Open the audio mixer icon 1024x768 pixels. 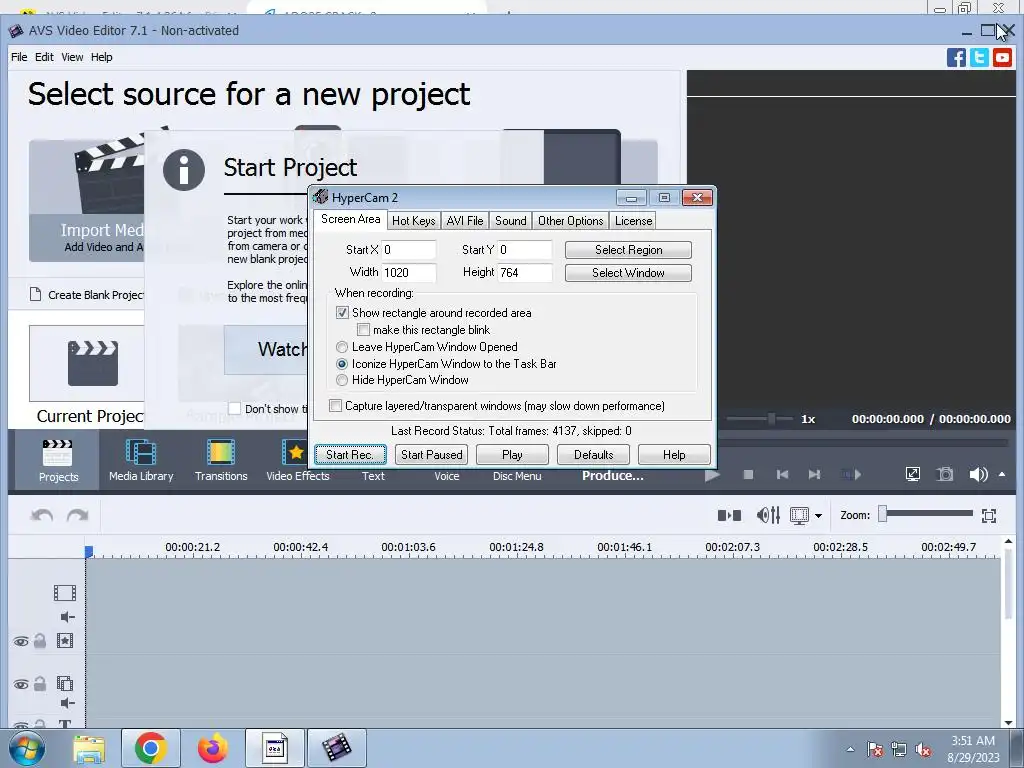768,515
